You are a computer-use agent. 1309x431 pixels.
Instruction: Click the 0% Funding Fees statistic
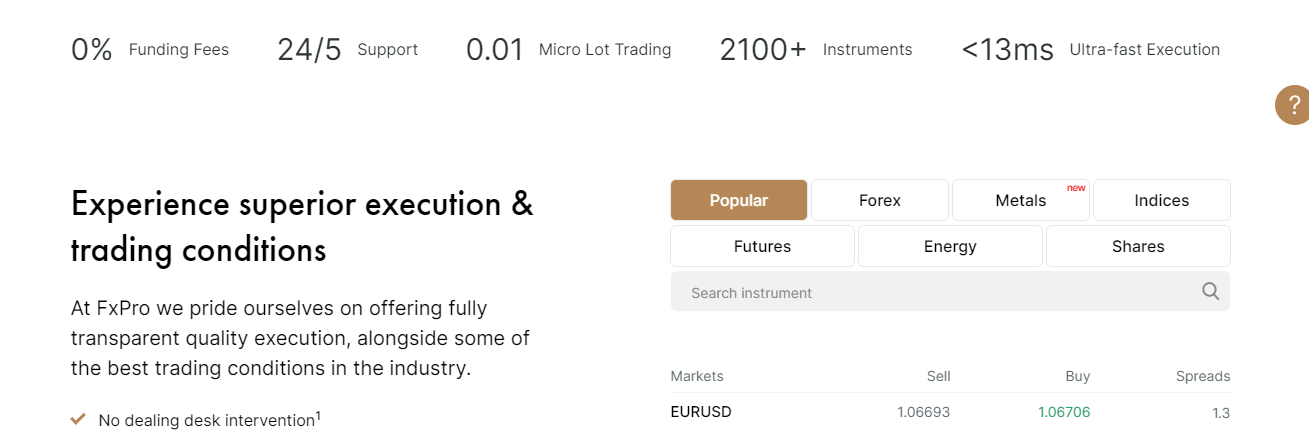(x=150, y=49)
